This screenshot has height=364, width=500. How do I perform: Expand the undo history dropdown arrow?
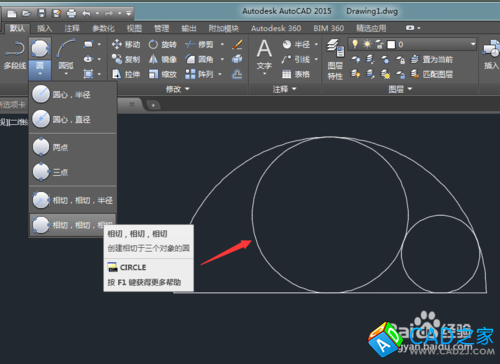(97, 14)
